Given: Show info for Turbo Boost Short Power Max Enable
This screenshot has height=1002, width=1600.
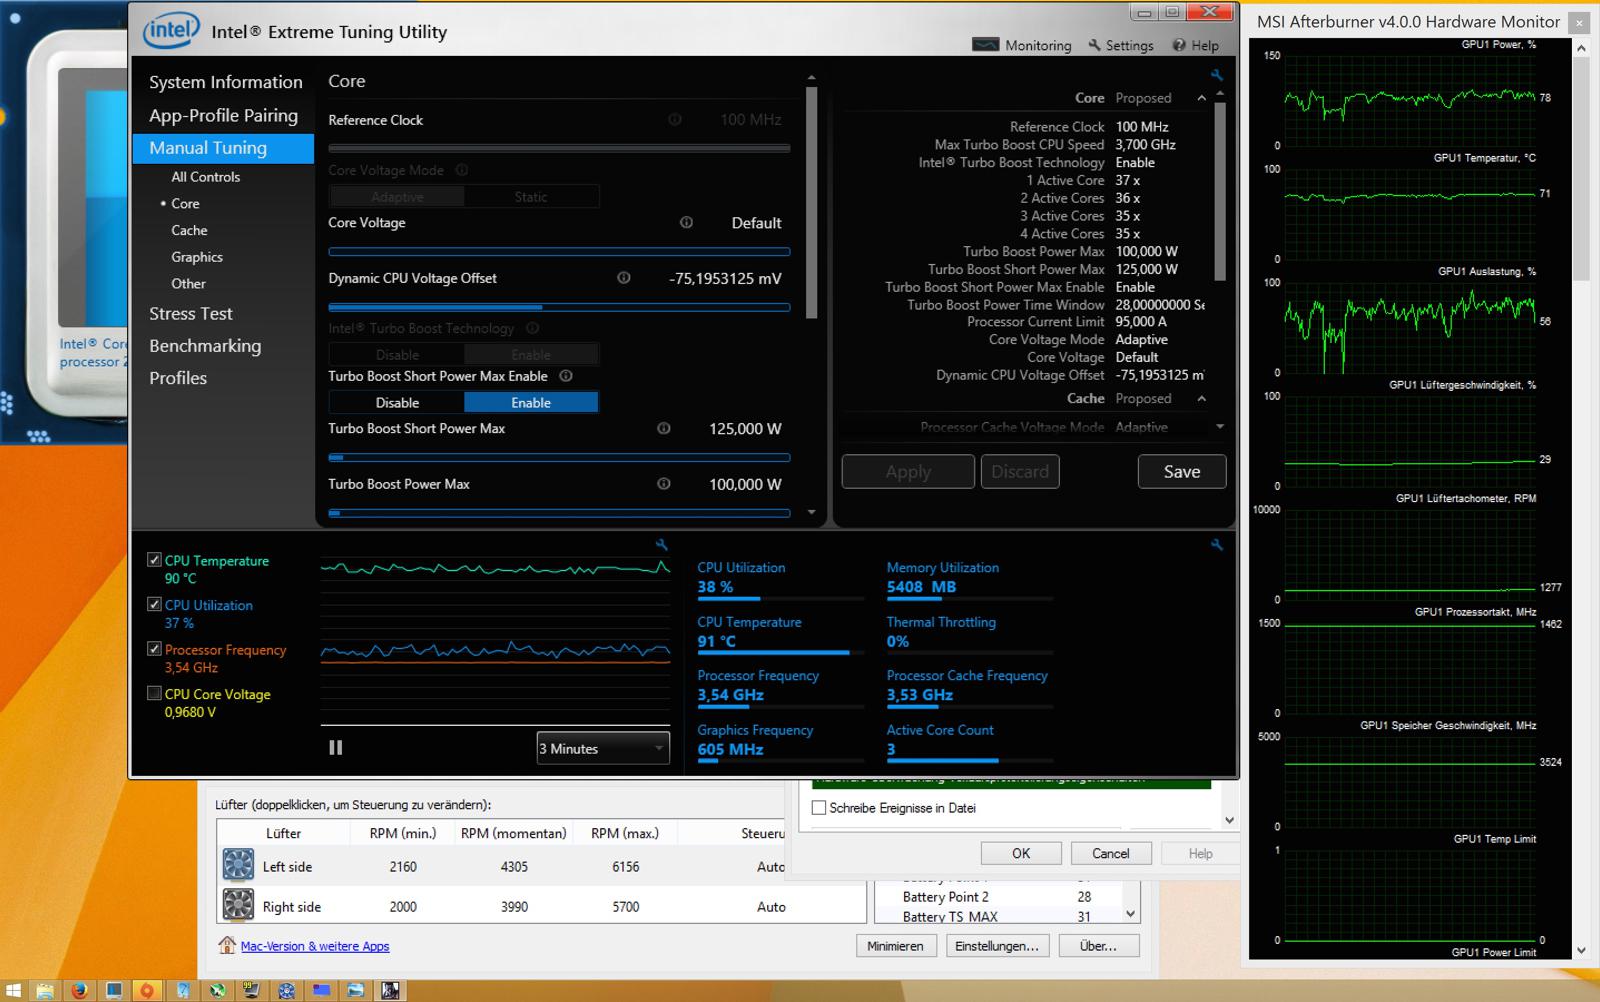Looking at the screenshot, I should (x=566, y=376).
